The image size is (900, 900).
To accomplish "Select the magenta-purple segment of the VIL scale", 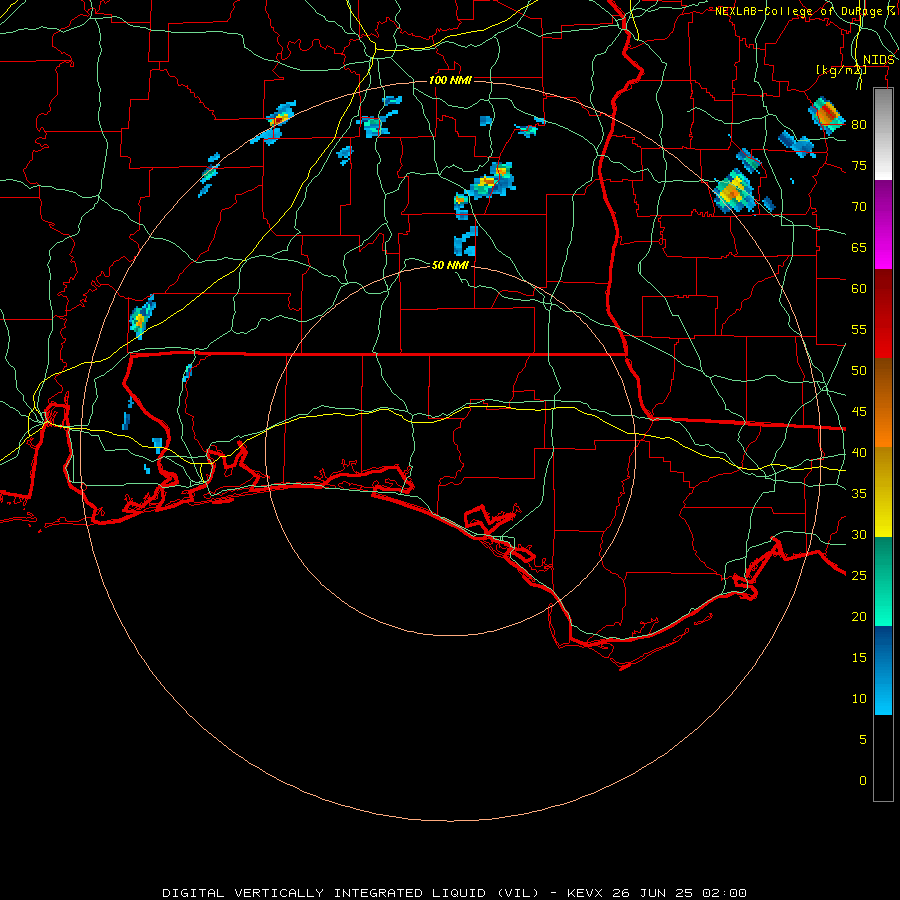I will click(883, 225).
